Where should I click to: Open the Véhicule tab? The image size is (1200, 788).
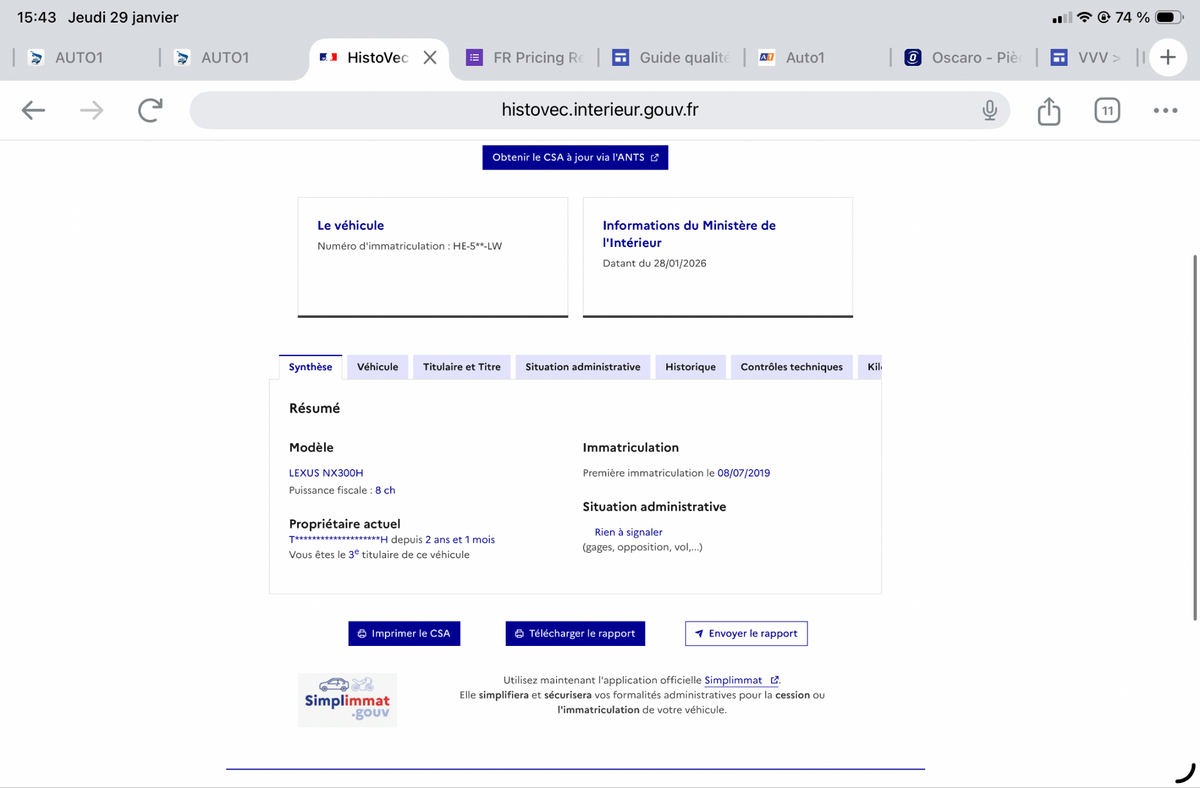pyautogui.click(x=377, y=367)
